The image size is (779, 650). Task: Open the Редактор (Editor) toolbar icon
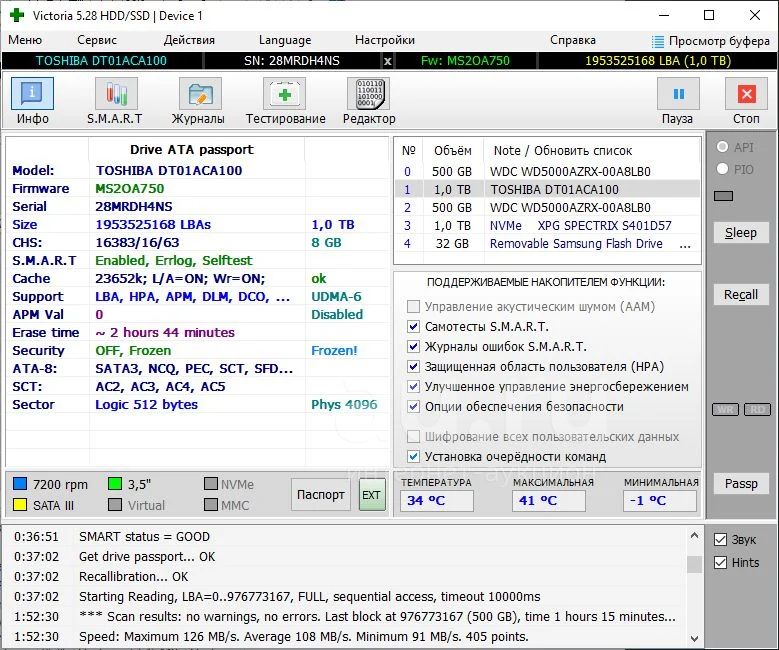[x=369, y=94]
